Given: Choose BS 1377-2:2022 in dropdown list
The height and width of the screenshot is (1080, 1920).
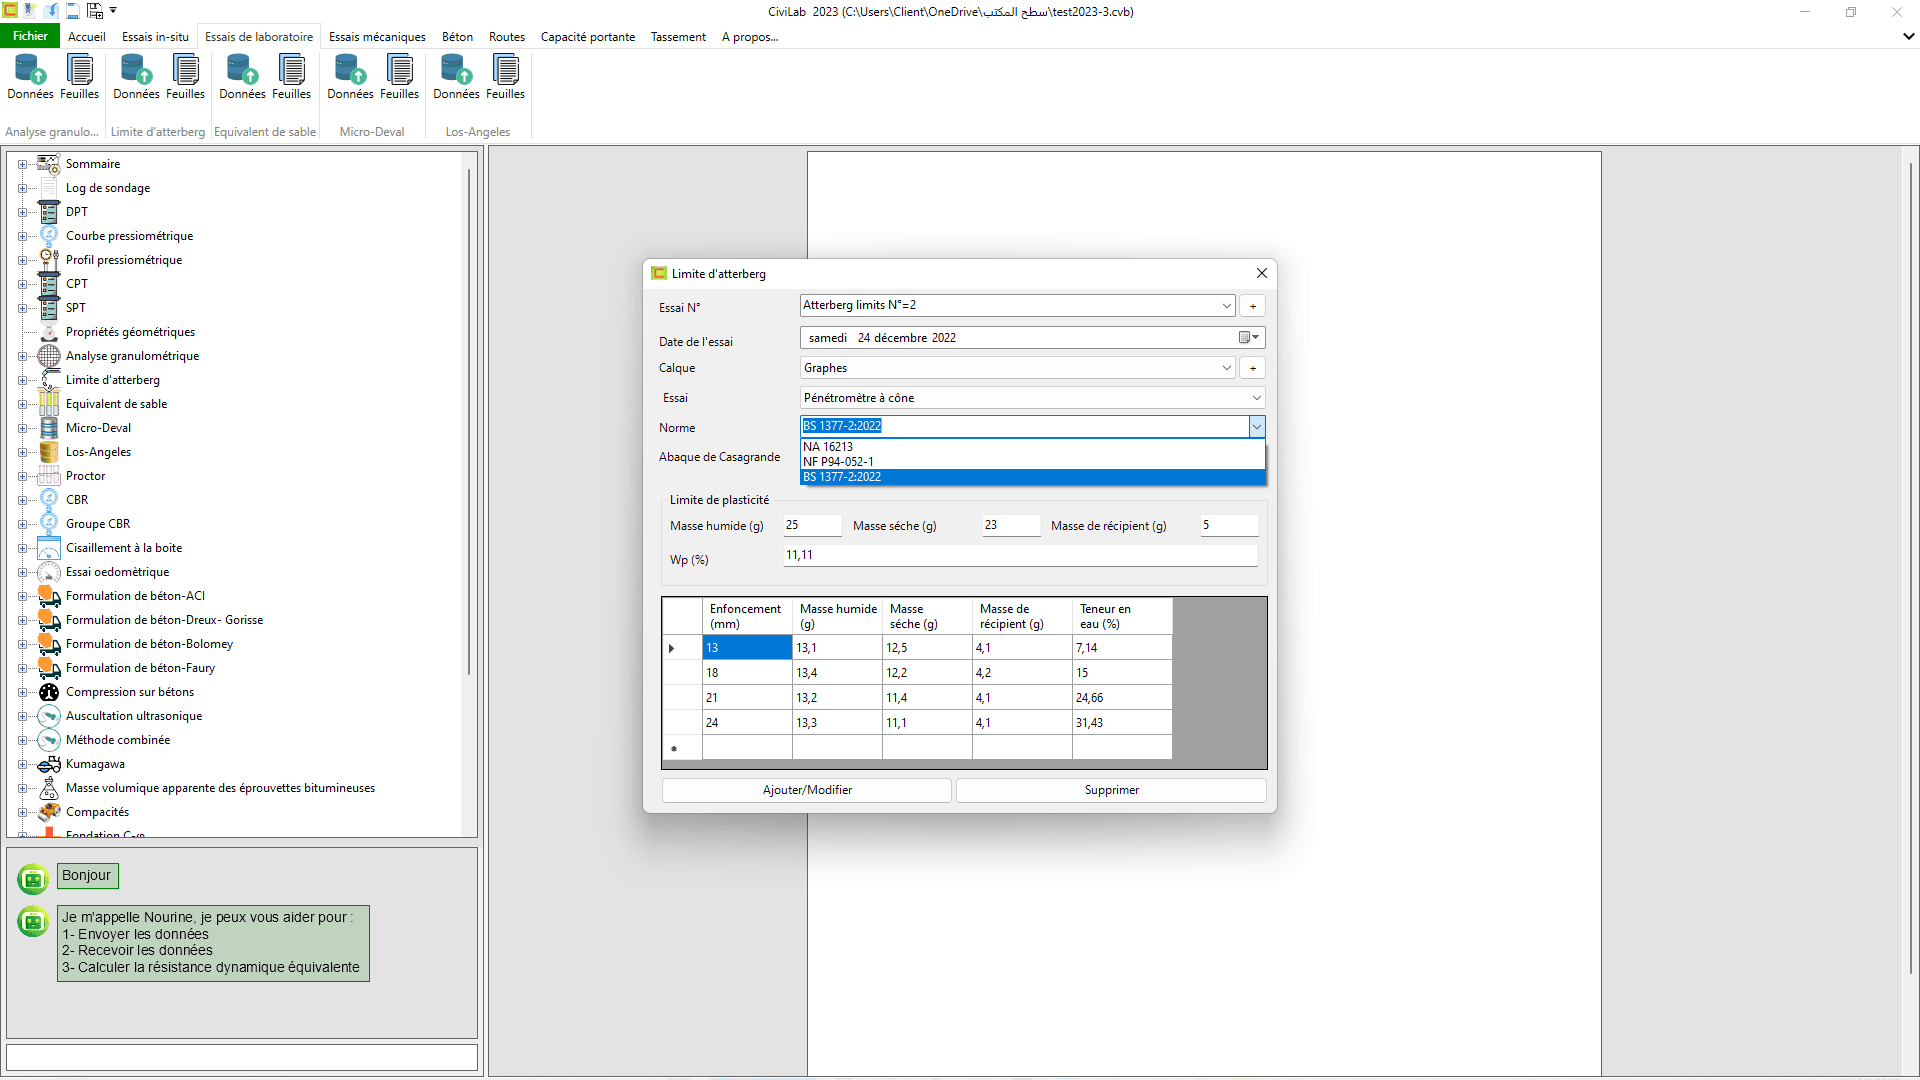Looking at the screenshot, I should 1032,477.
